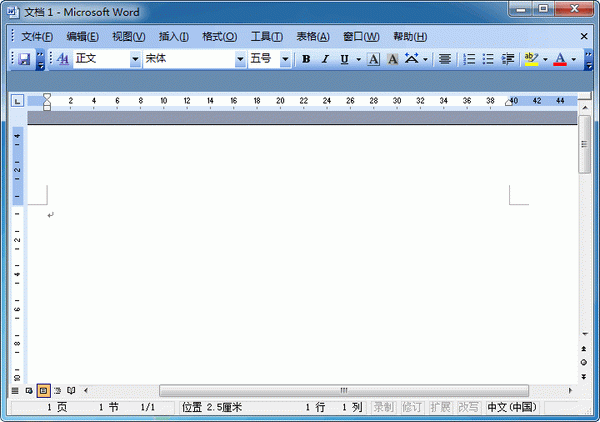Click the 1/1 page count status text
Screen dimensions: 600x422
coord(148,407)
